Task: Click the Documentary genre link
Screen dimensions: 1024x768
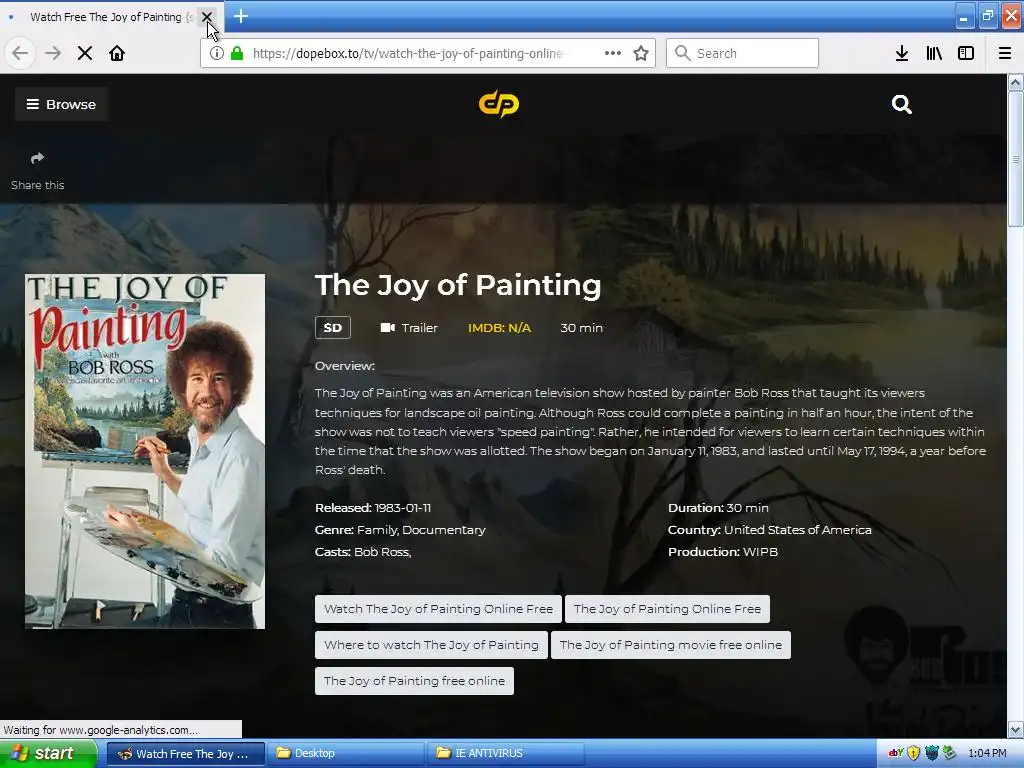Action: 444,530
